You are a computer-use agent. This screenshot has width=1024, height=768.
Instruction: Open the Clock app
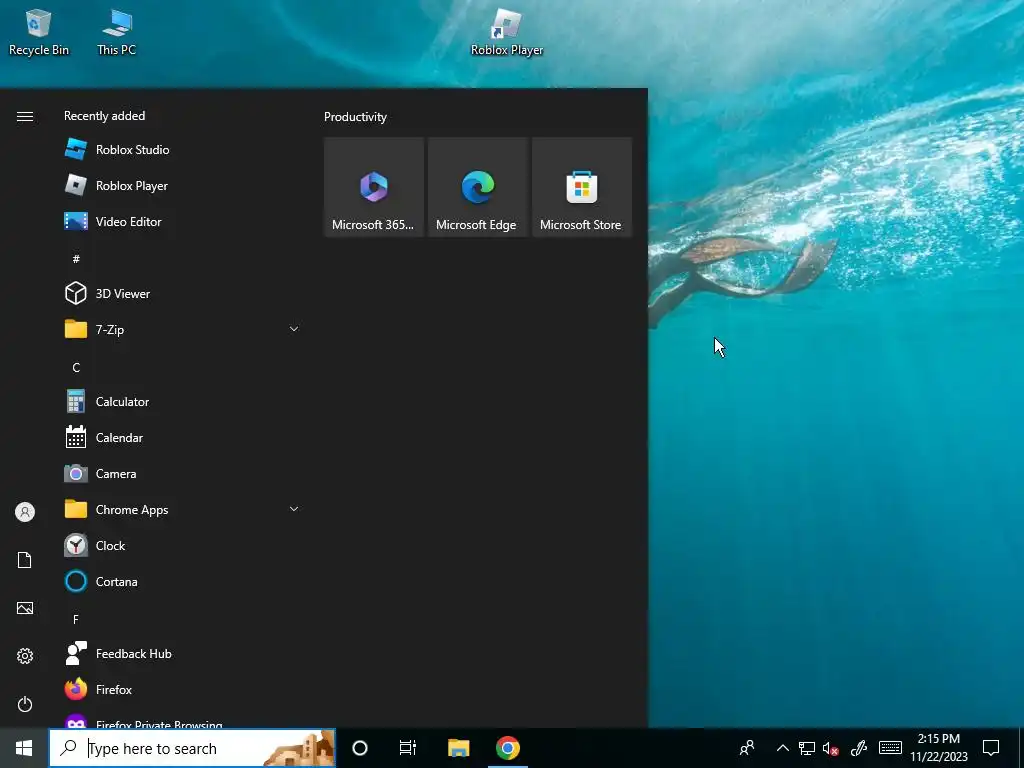pos(182,545)
